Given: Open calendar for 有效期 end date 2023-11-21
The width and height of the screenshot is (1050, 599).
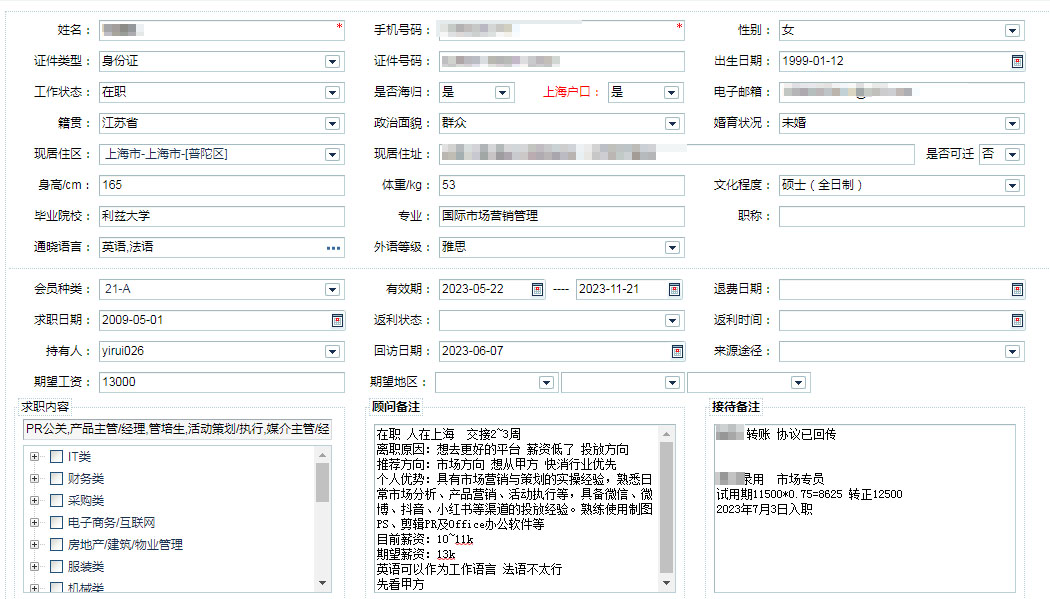Looking at the screenshot, I should tap(674, 290).
